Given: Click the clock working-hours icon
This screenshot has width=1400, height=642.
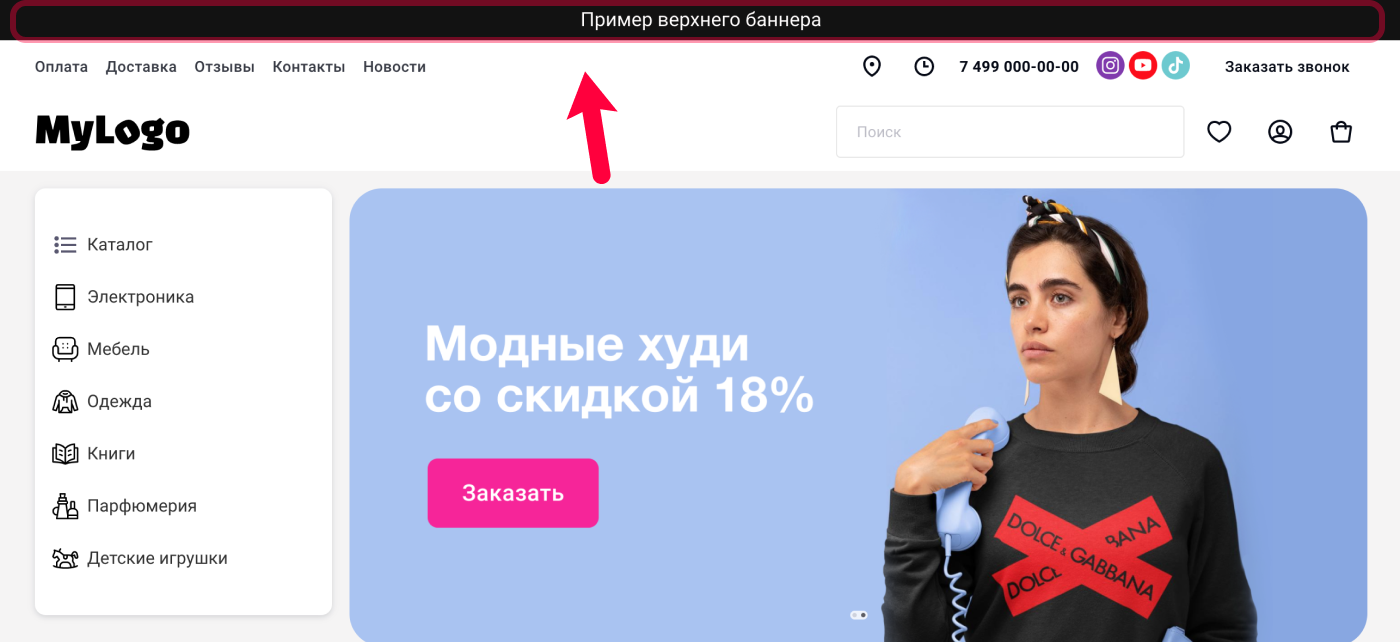Looking at the screenshot, I should (924, 67).
